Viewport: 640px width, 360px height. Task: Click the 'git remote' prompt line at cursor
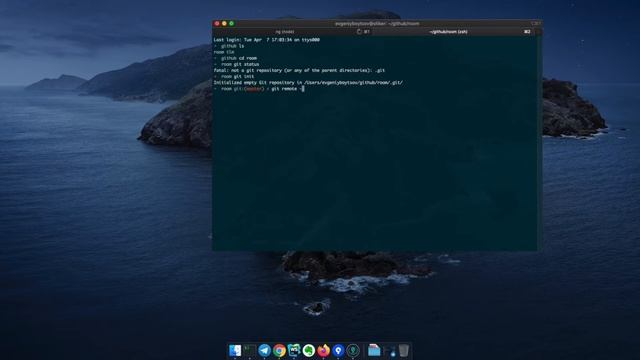(x=259, y=89)
